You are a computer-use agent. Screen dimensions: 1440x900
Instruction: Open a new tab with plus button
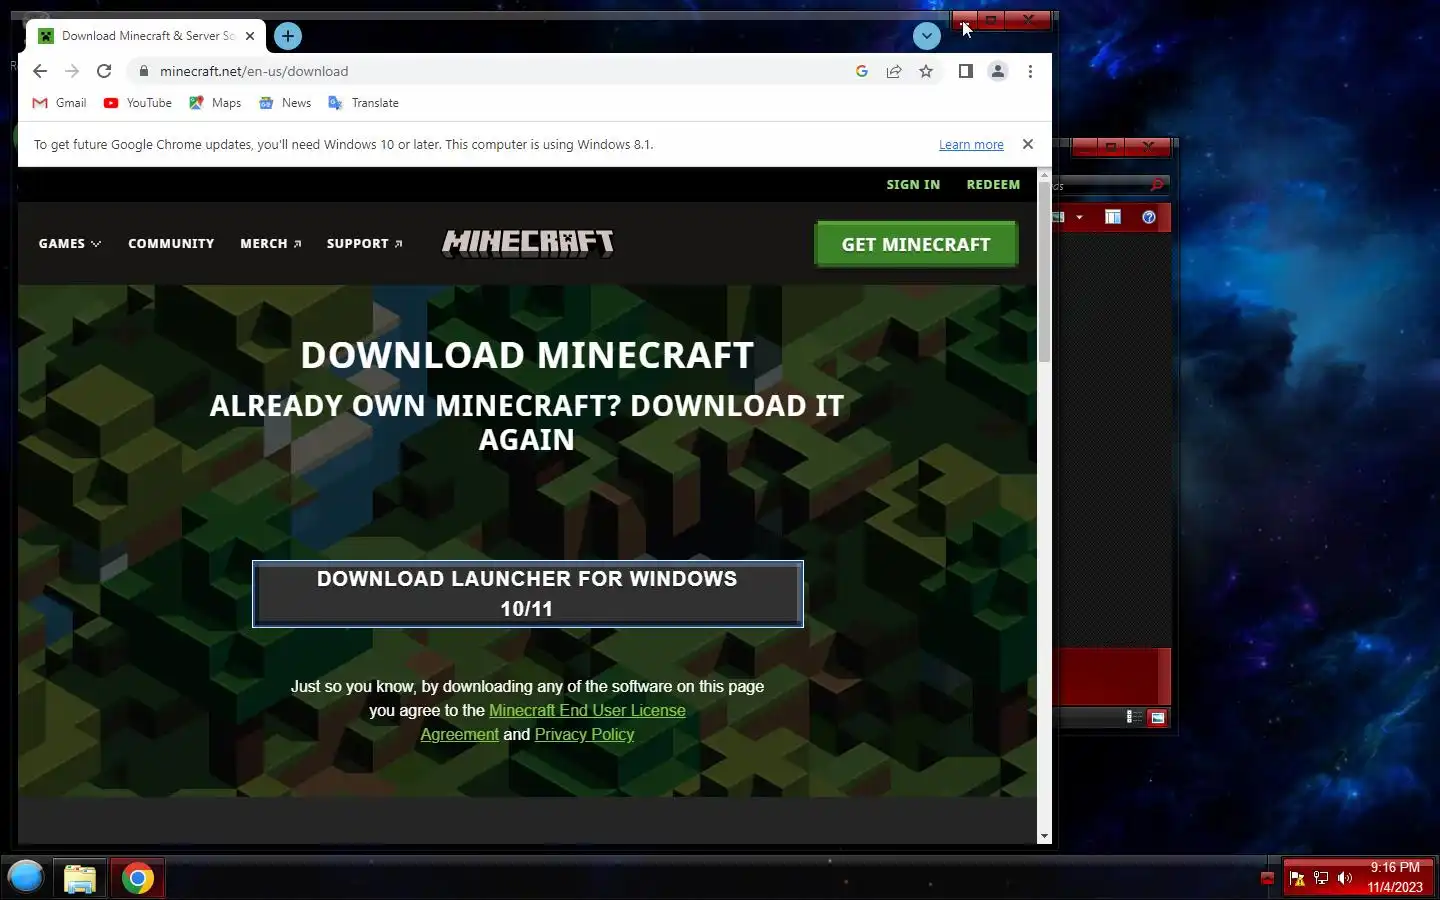pyautogui.click(x=288, y=36)
